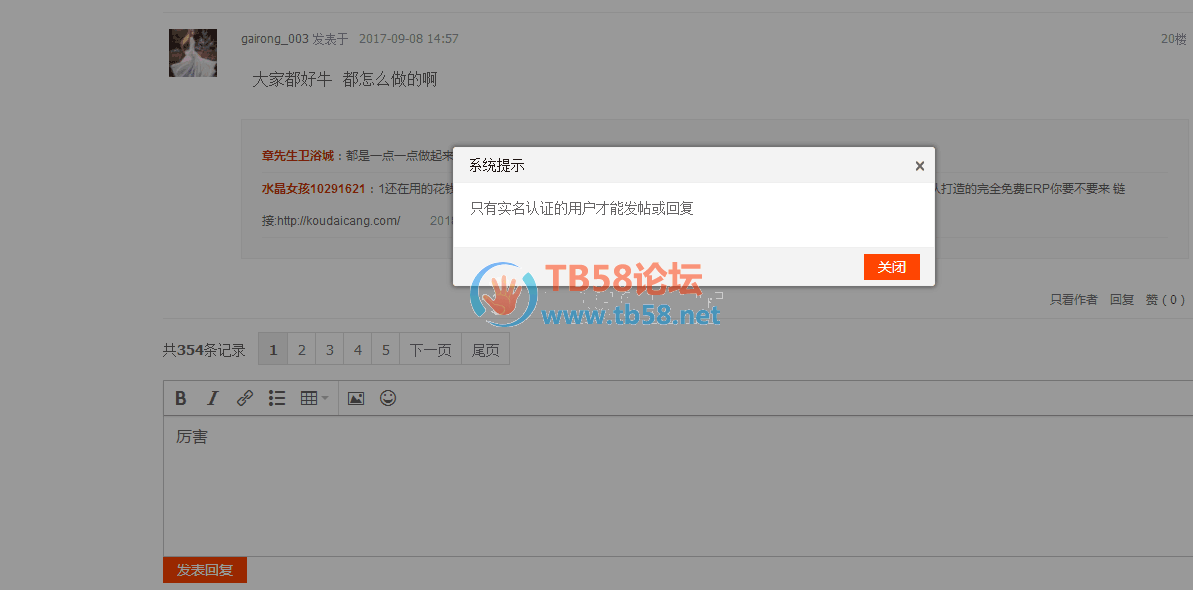Click the Bold formatting icon

click(x=181, y=398)
